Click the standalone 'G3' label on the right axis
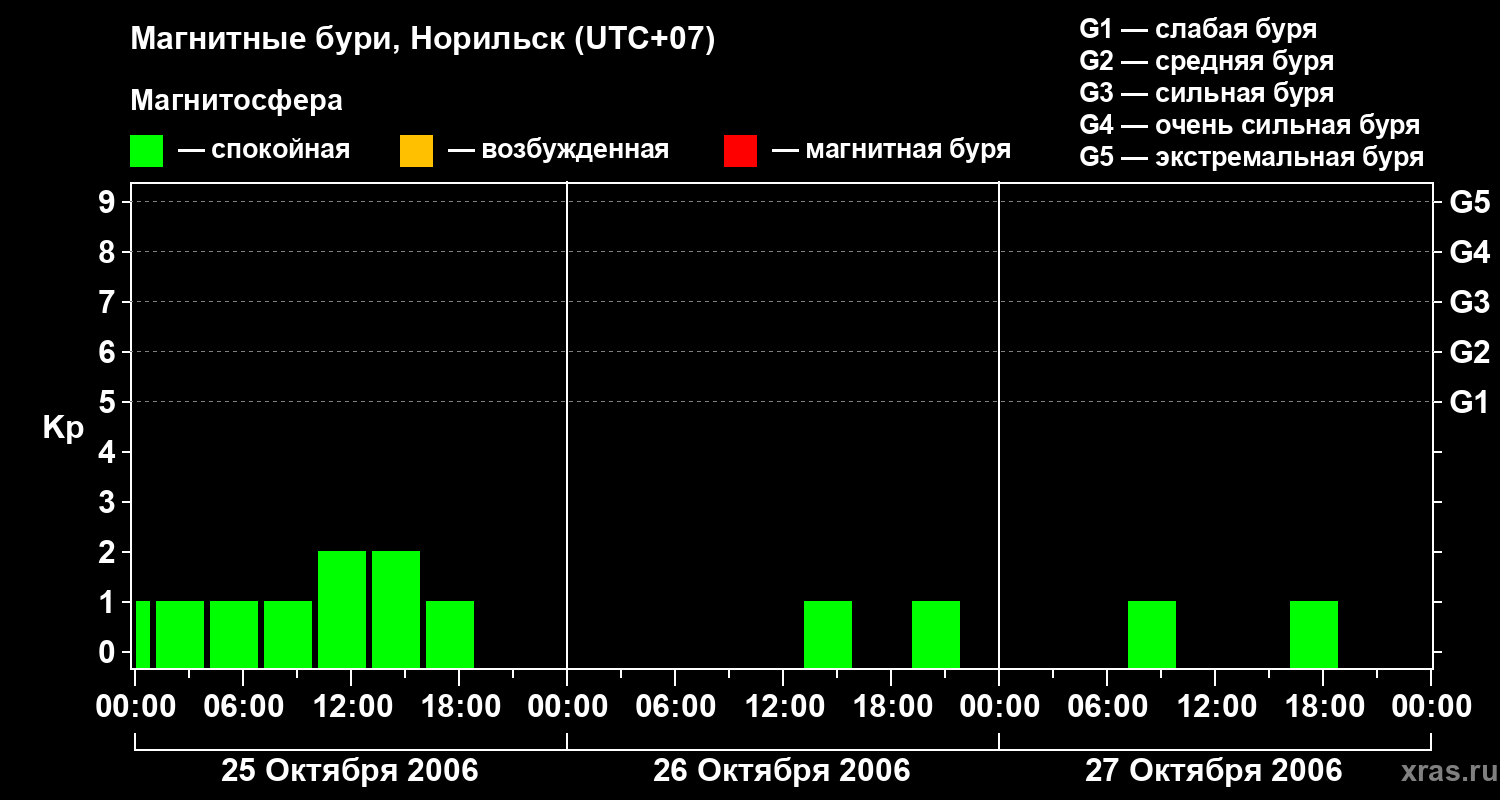Image resolution: width=1500 pixels, height=800 pixels. 1469,302
